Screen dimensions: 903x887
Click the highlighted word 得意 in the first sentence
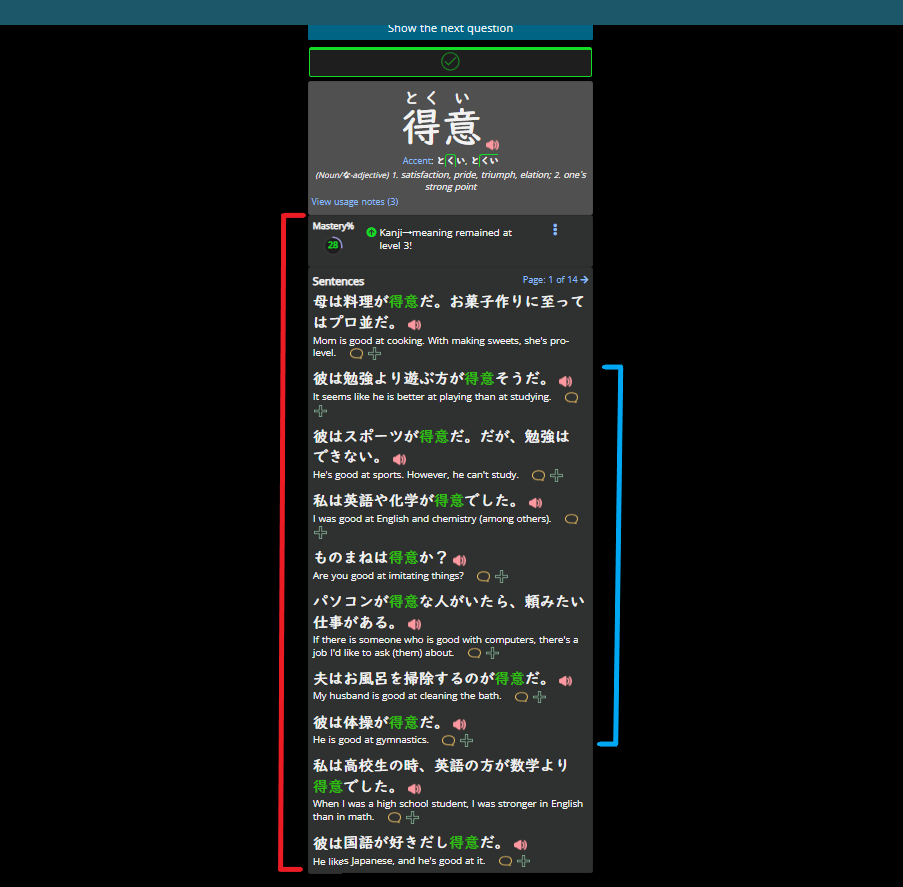[402, 300]
